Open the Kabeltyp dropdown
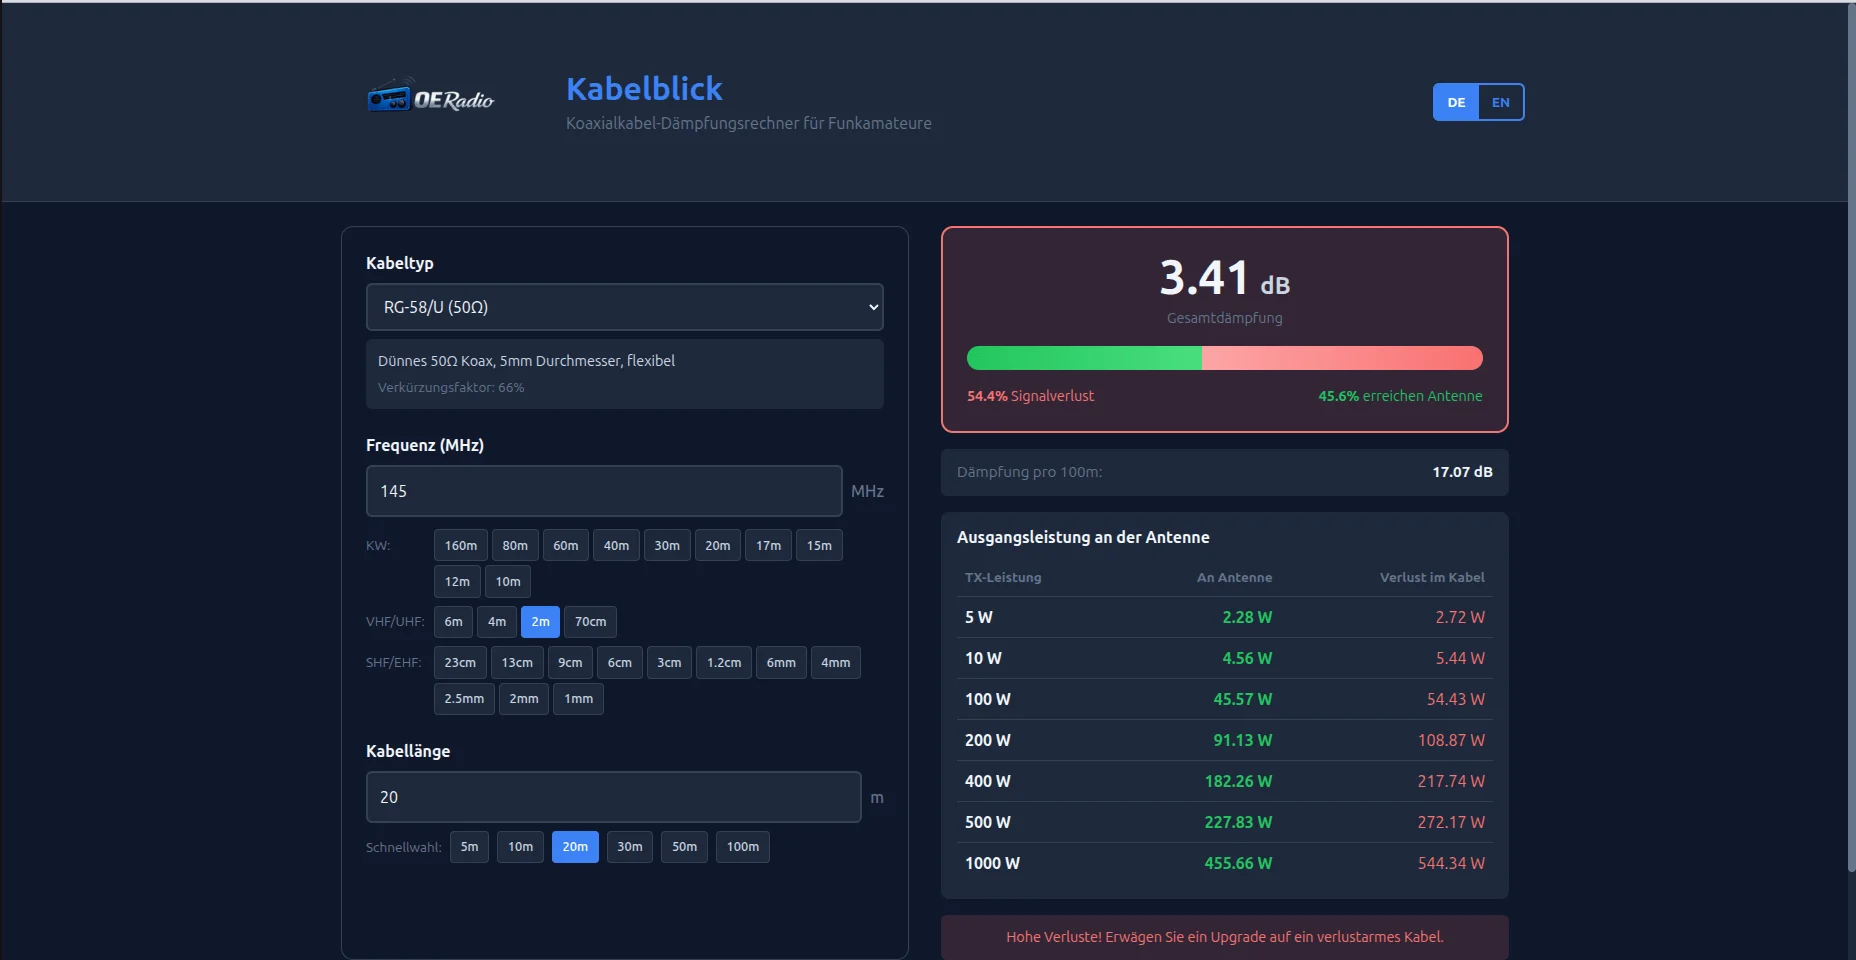The image size is (1856, 960). pyautogui.click(x=624, y=307)
